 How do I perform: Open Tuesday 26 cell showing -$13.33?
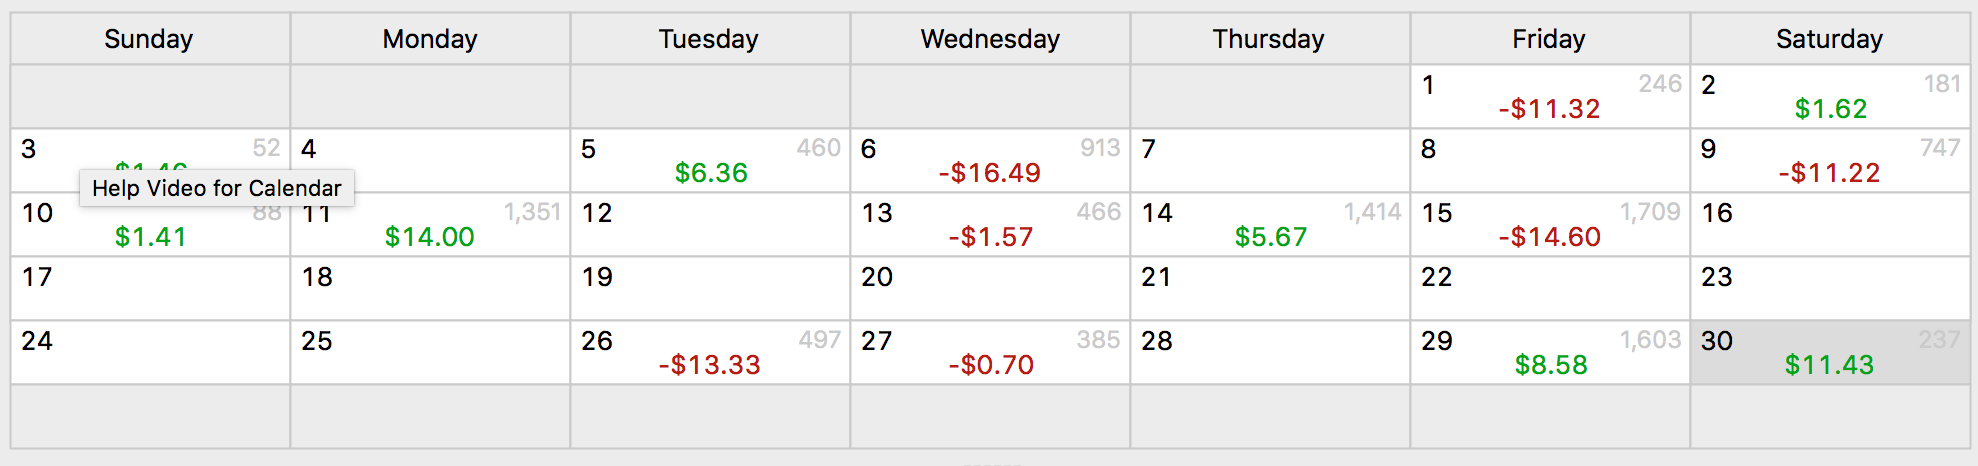tap(710, 353)
